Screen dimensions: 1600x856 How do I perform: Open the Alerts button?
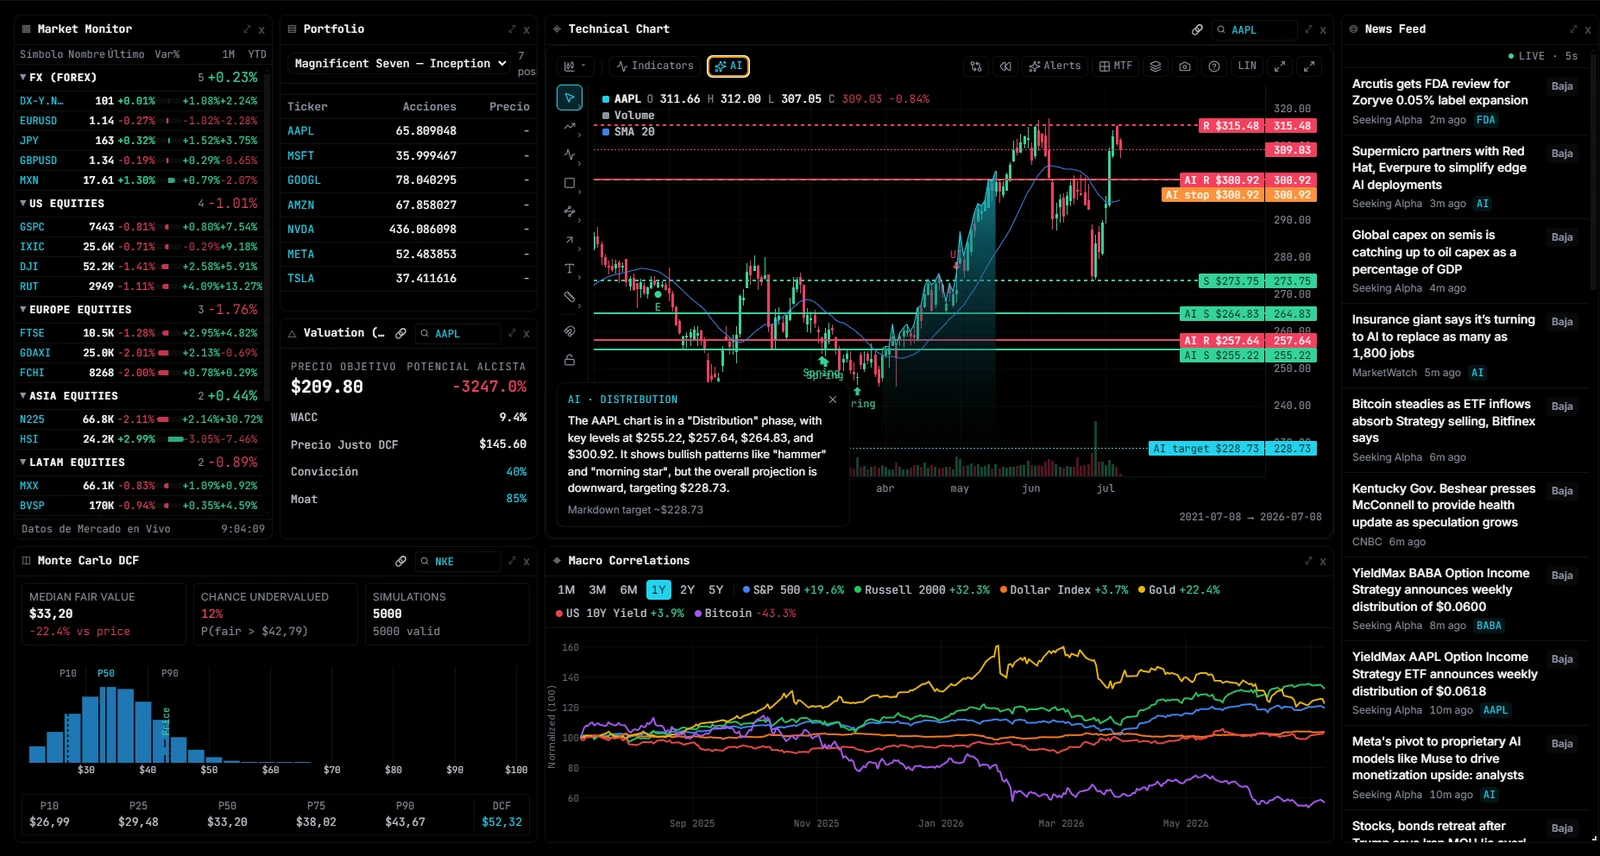point(1054,66)
